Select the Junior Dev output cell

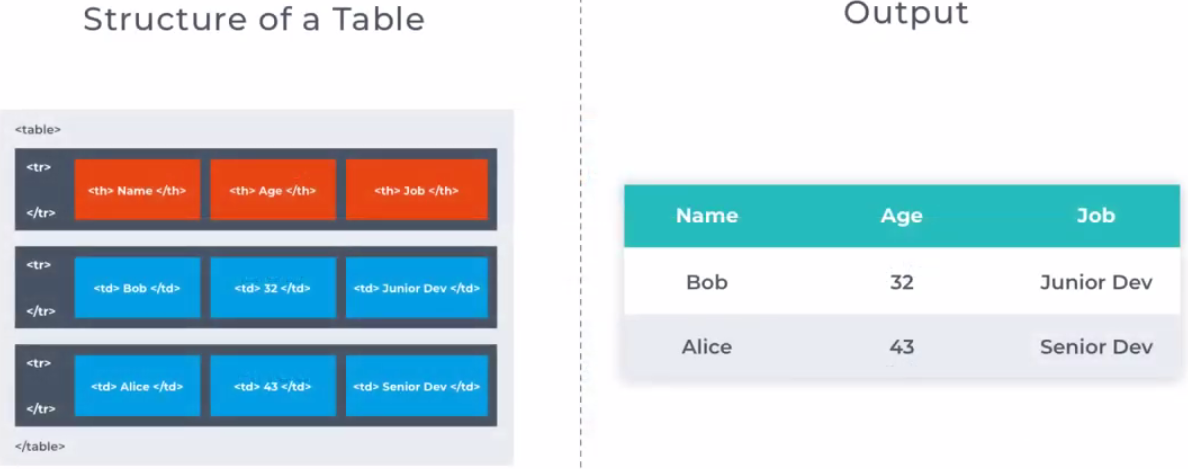click(1096, 282)
